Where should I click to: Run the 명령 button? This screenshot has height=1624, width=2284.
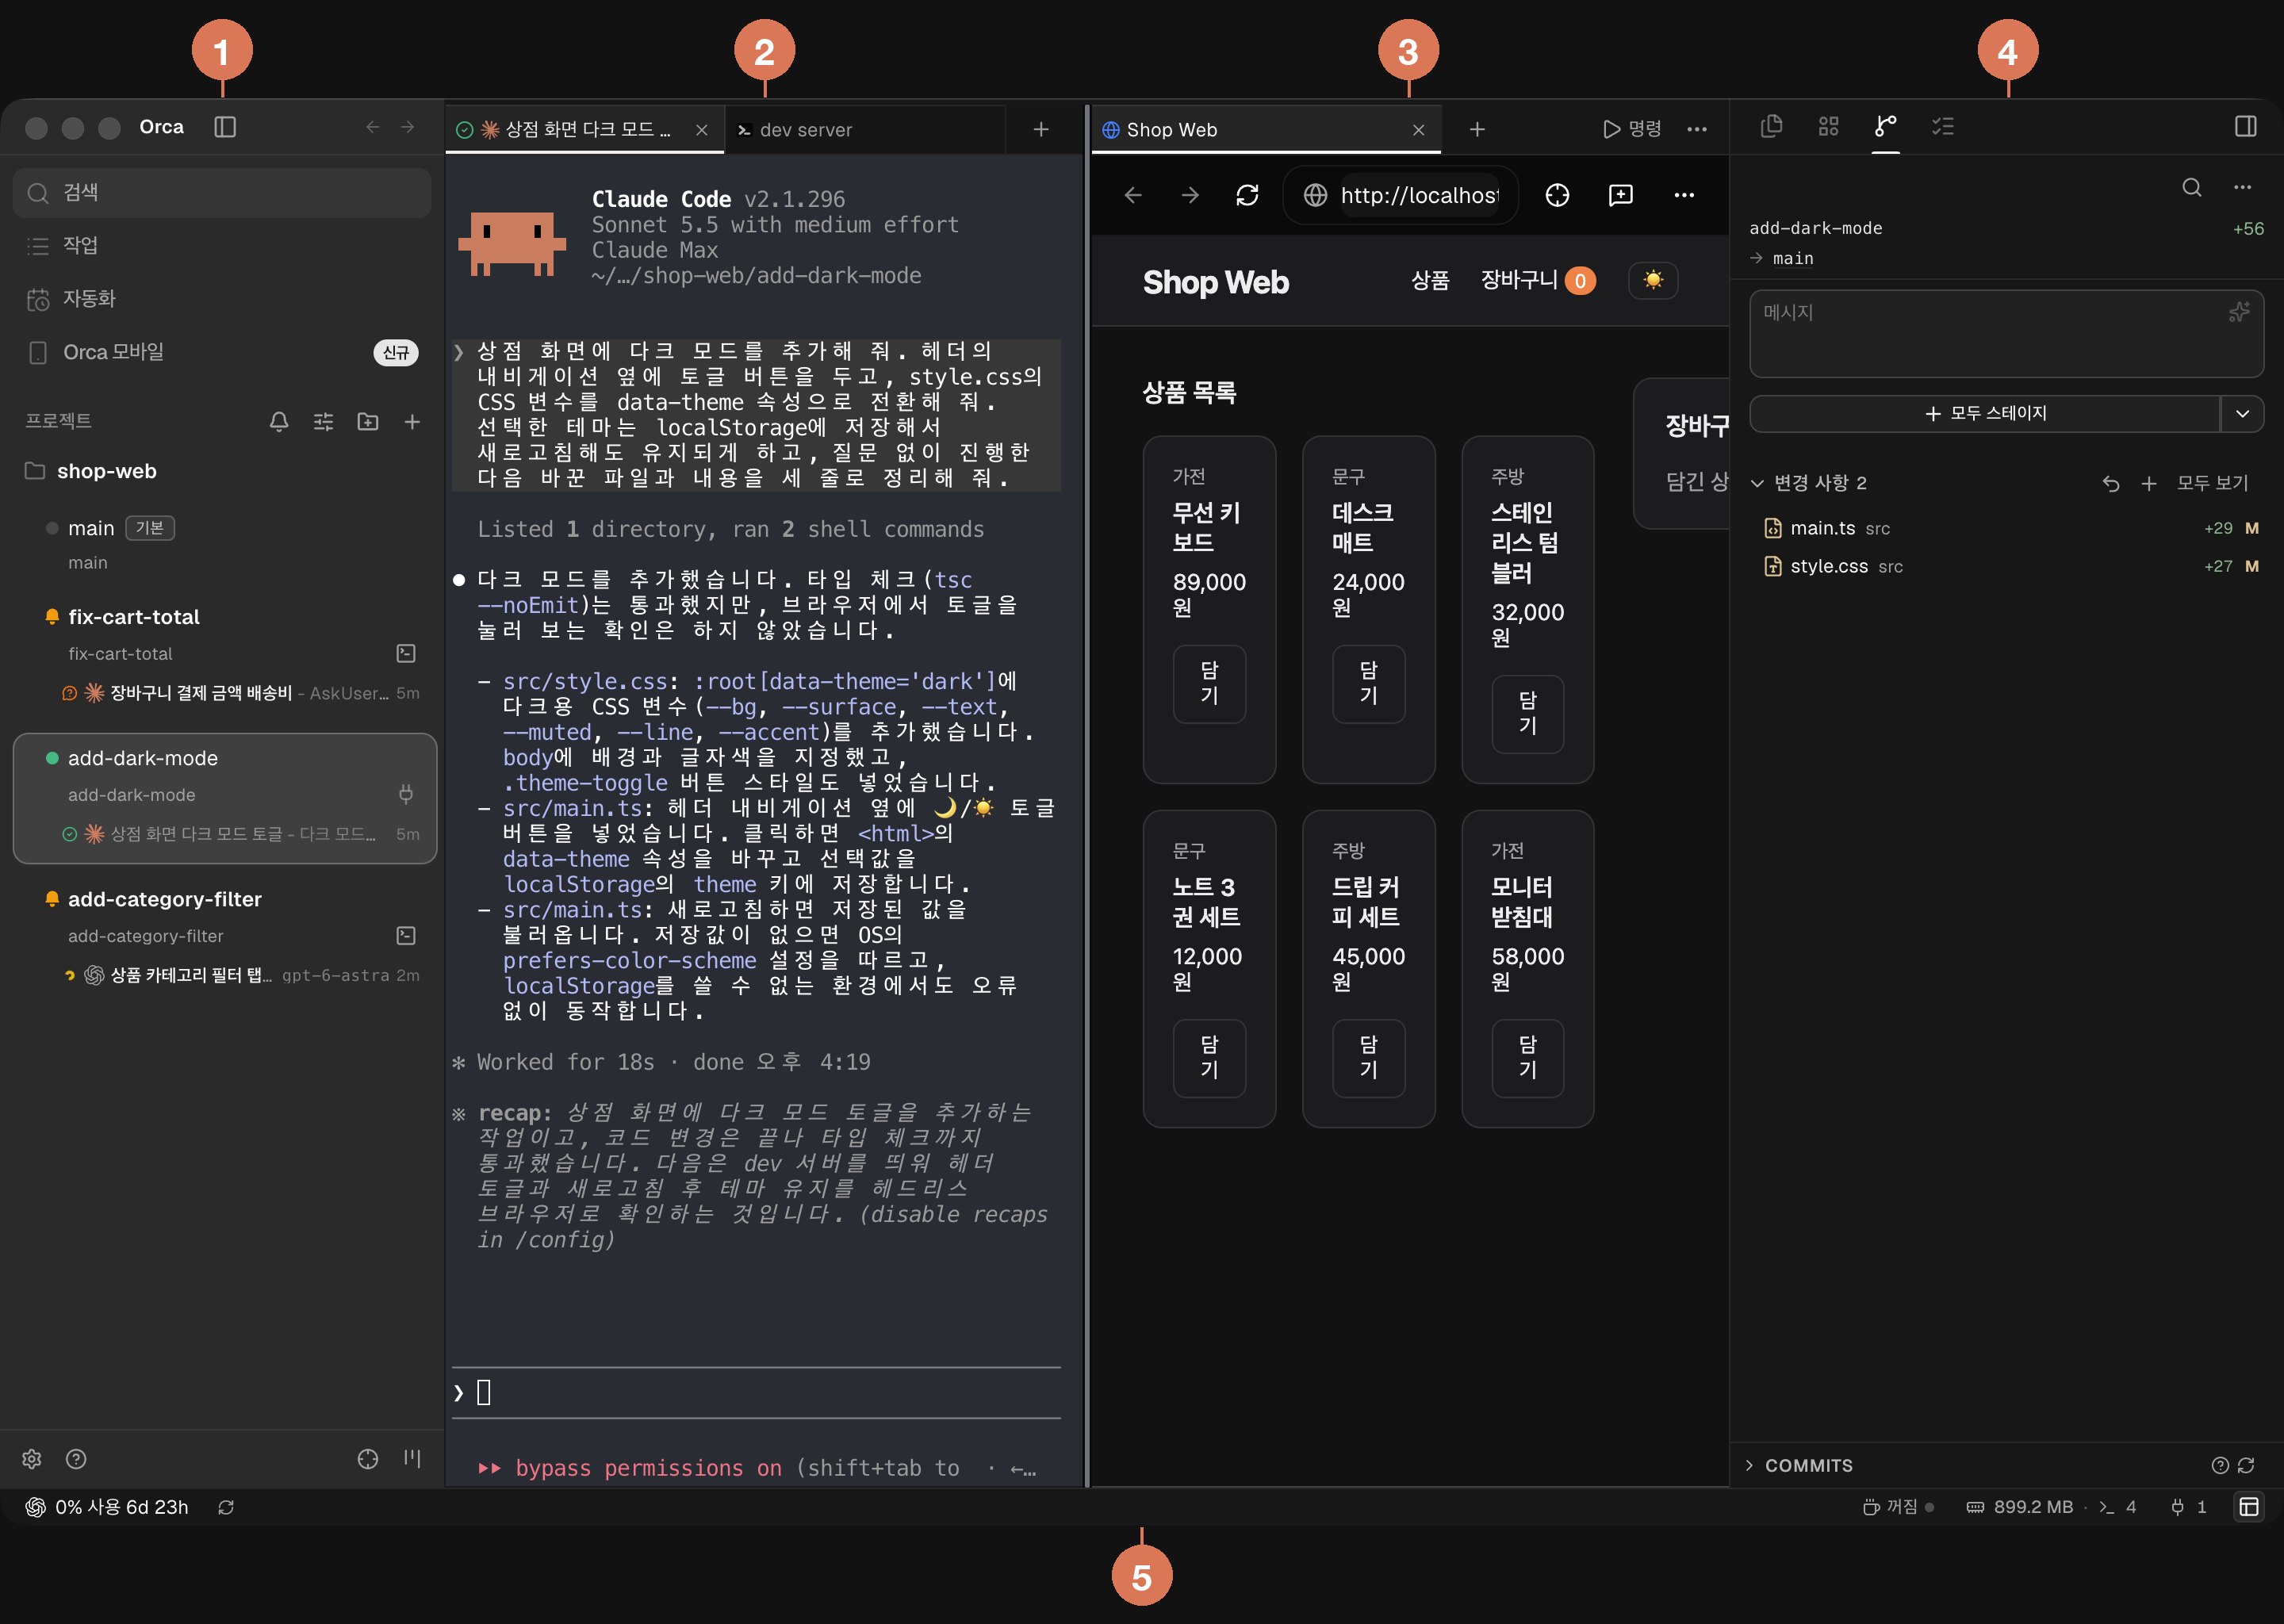[1632, 129]
